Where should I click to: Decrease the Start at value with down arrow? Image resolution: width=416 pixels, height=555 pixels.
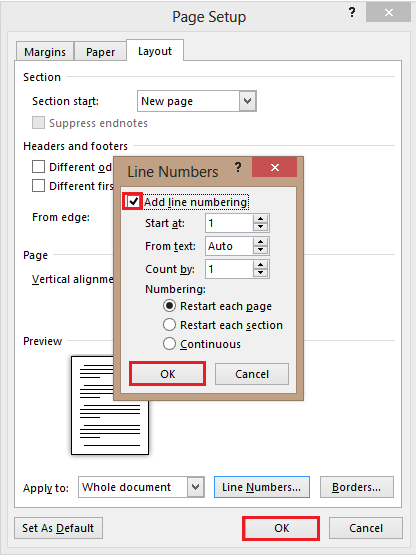coord(261,227)
